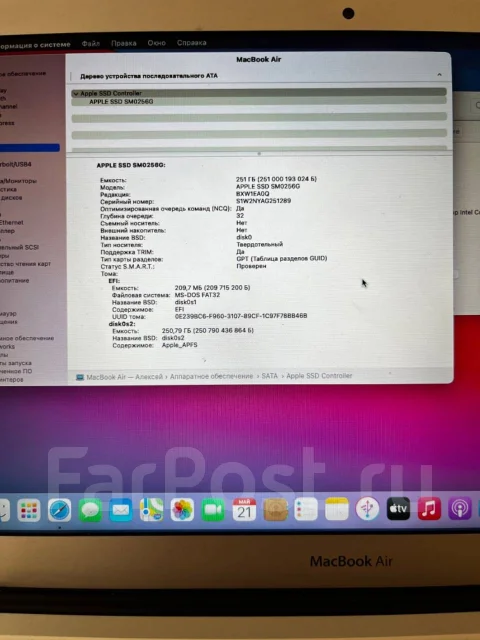Click SATA in the path bar
480x640 pixels.
[269, 376]
